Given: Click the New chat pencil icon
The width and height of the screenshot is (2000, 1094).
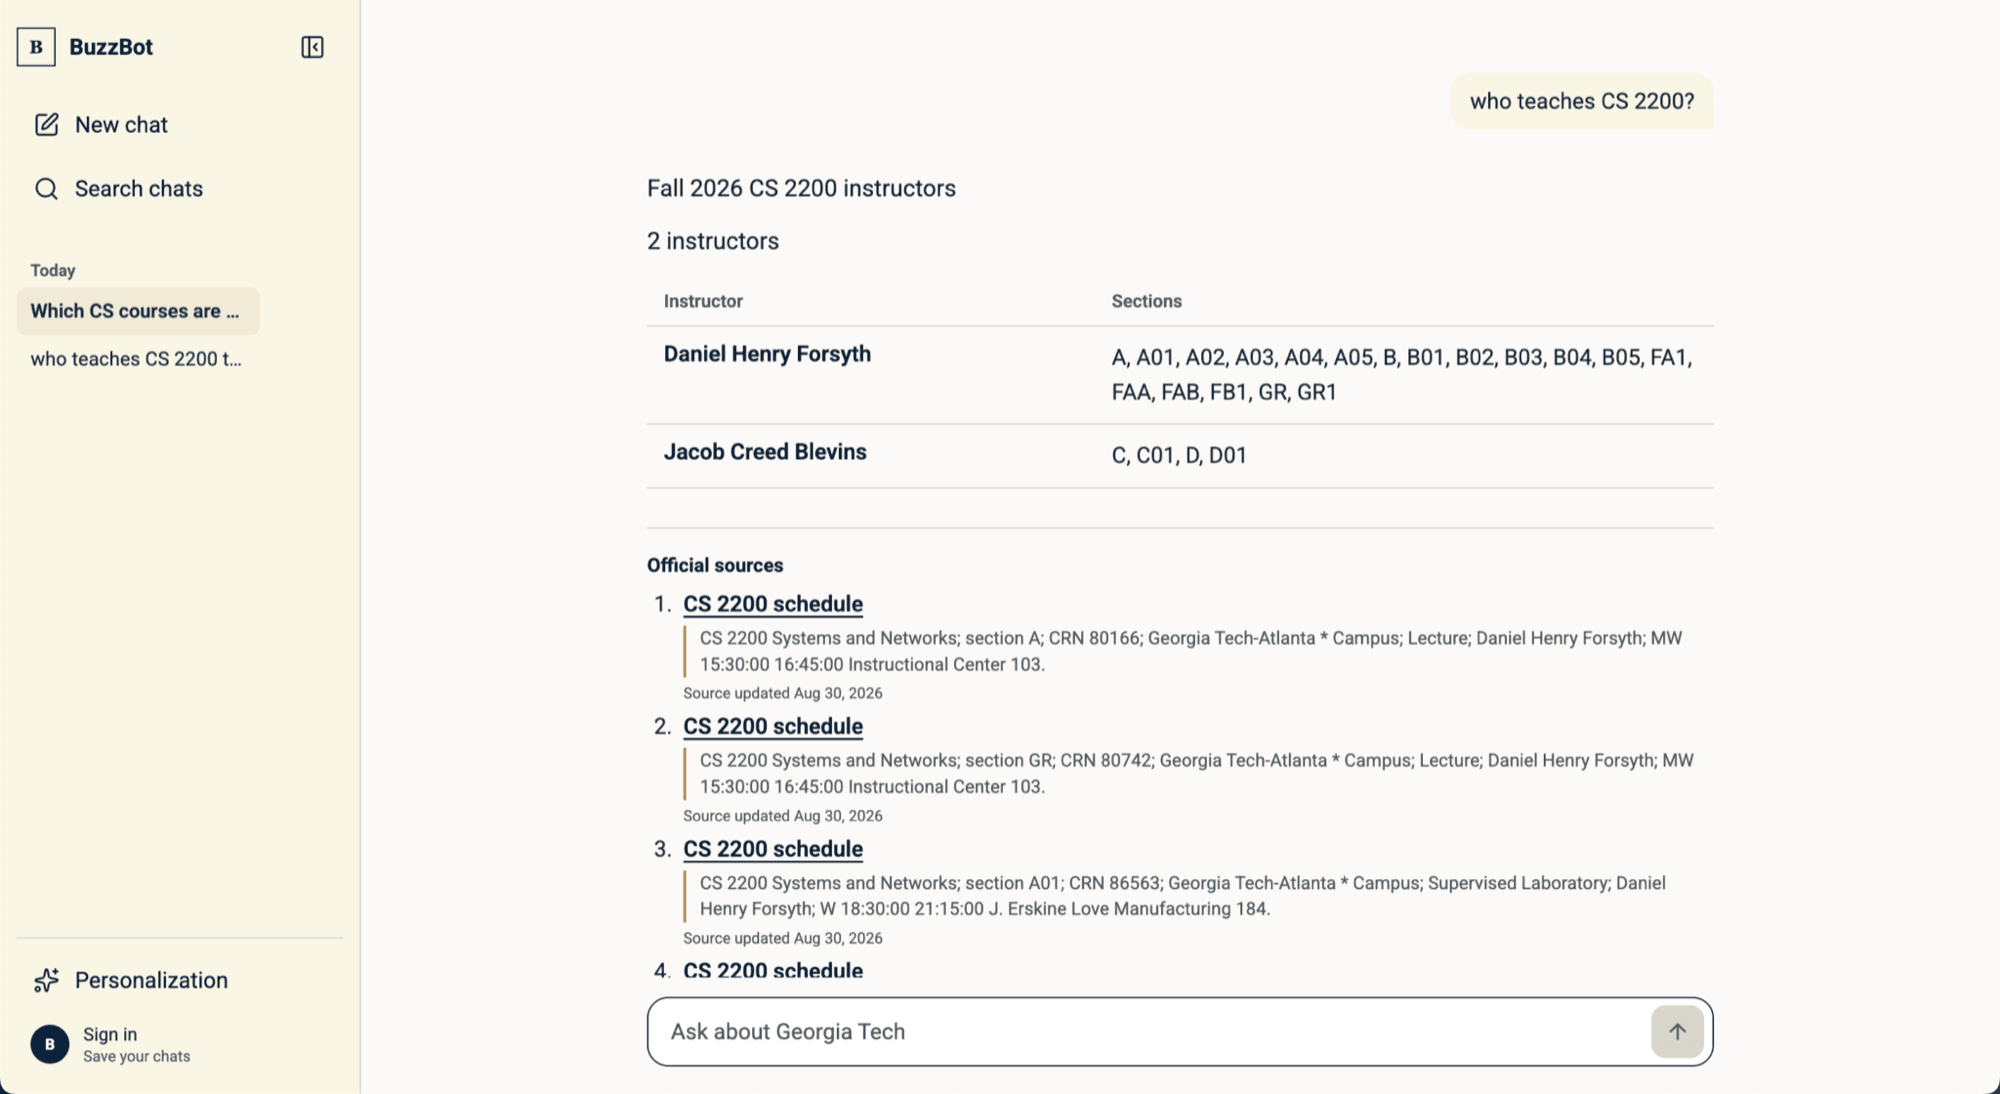Looking at the screenshot, I should (46, 125).
